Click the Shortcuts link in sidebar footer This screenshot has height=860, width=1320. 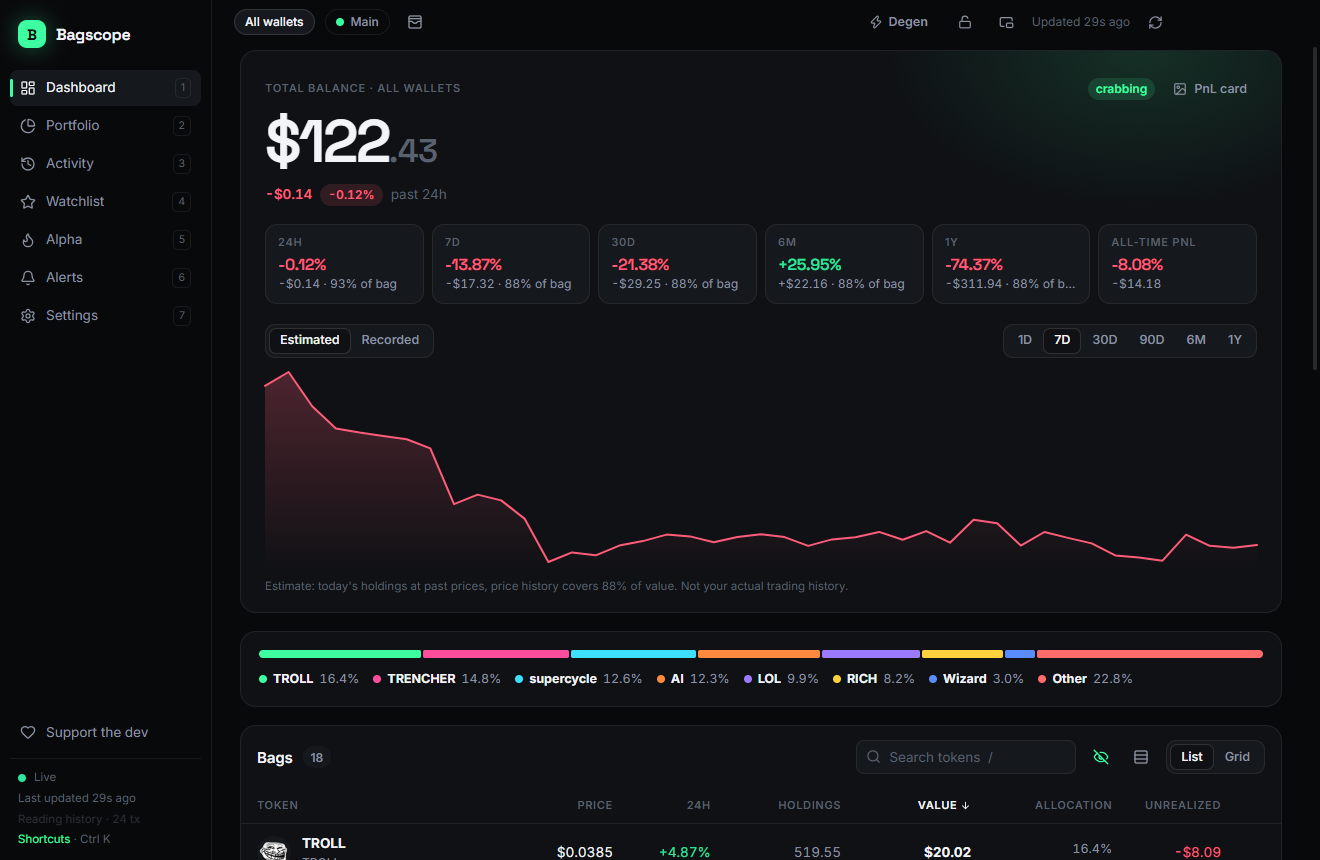click(44, 839)
